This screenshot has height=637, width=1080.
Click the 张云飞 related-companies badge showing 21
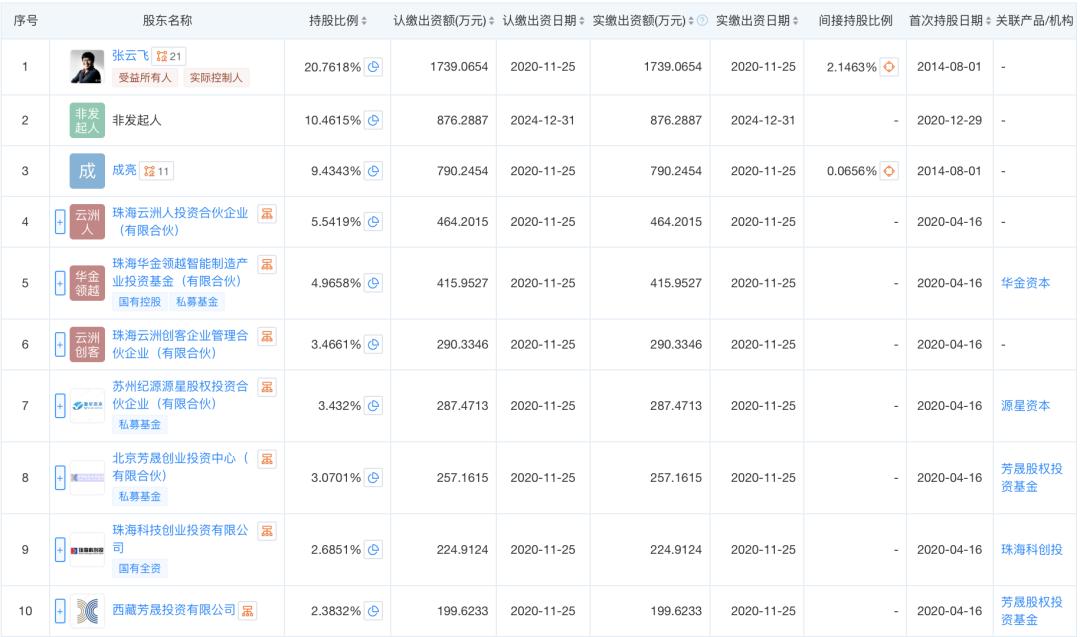click(x=169, y=56)
